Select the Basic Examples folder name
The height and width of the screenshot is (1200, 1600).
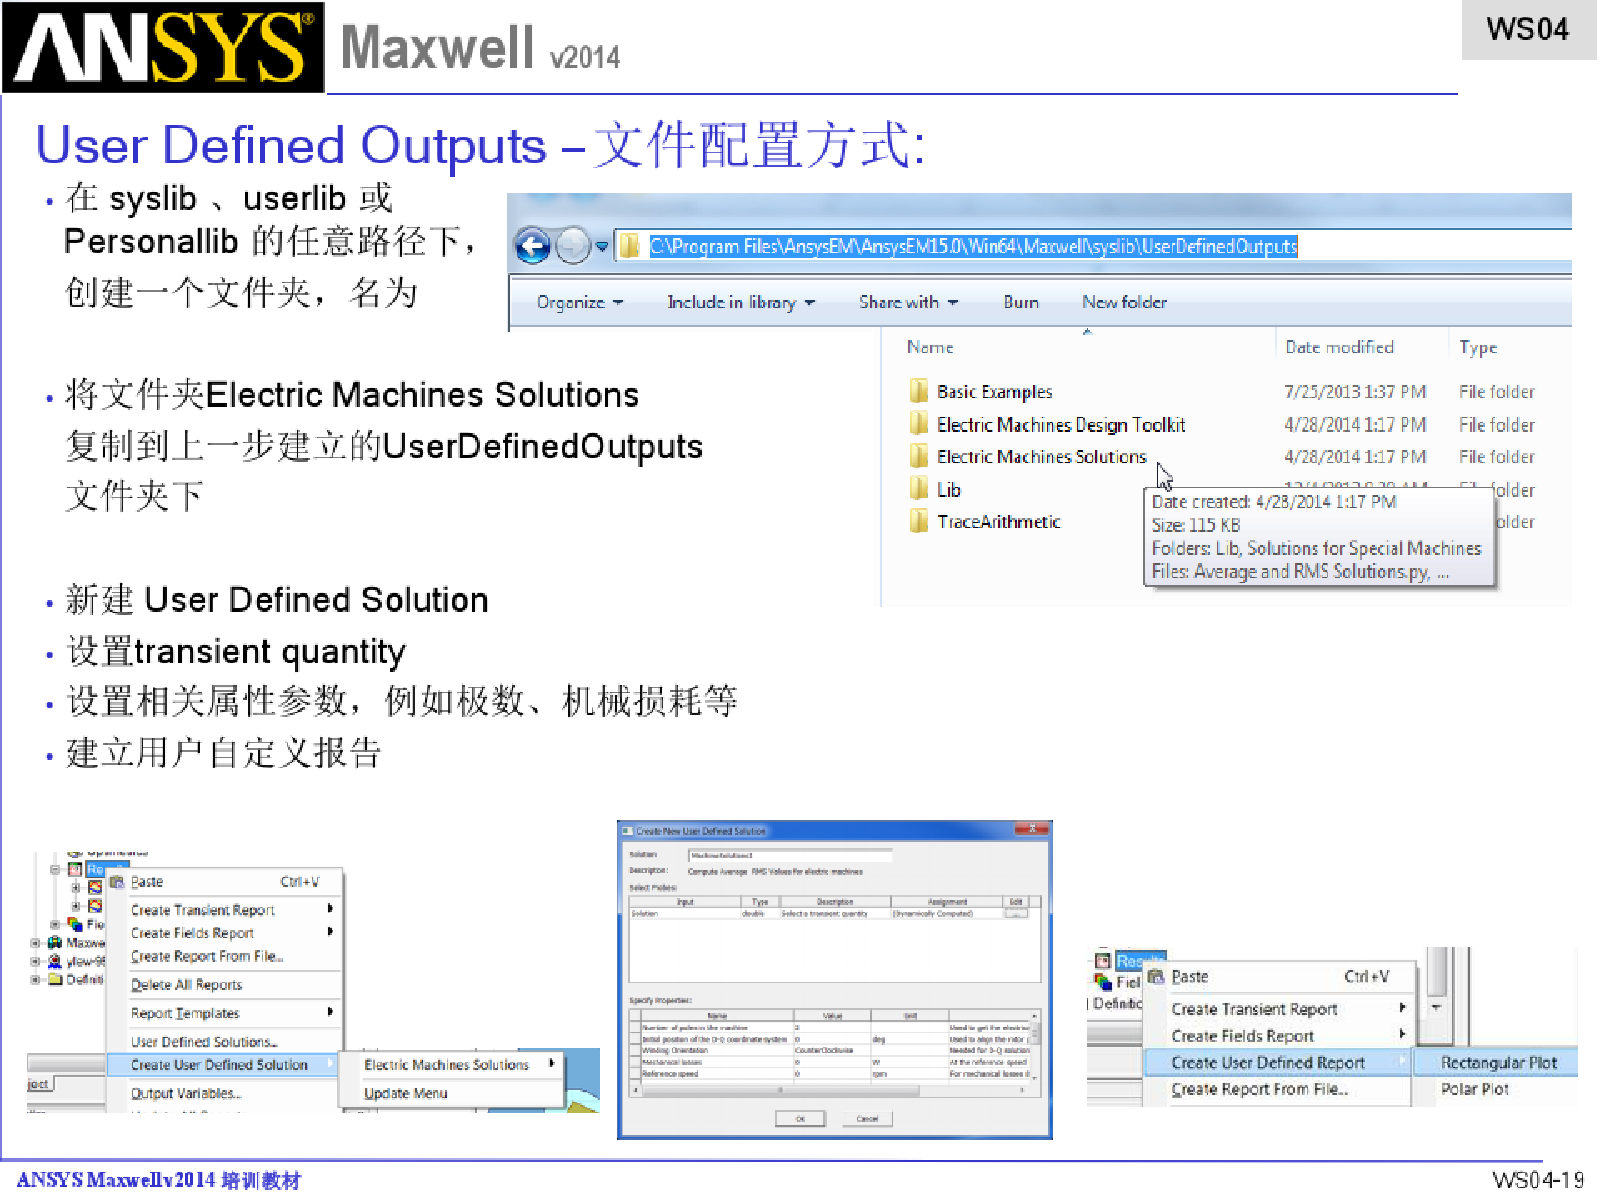(x=995, y=392)
